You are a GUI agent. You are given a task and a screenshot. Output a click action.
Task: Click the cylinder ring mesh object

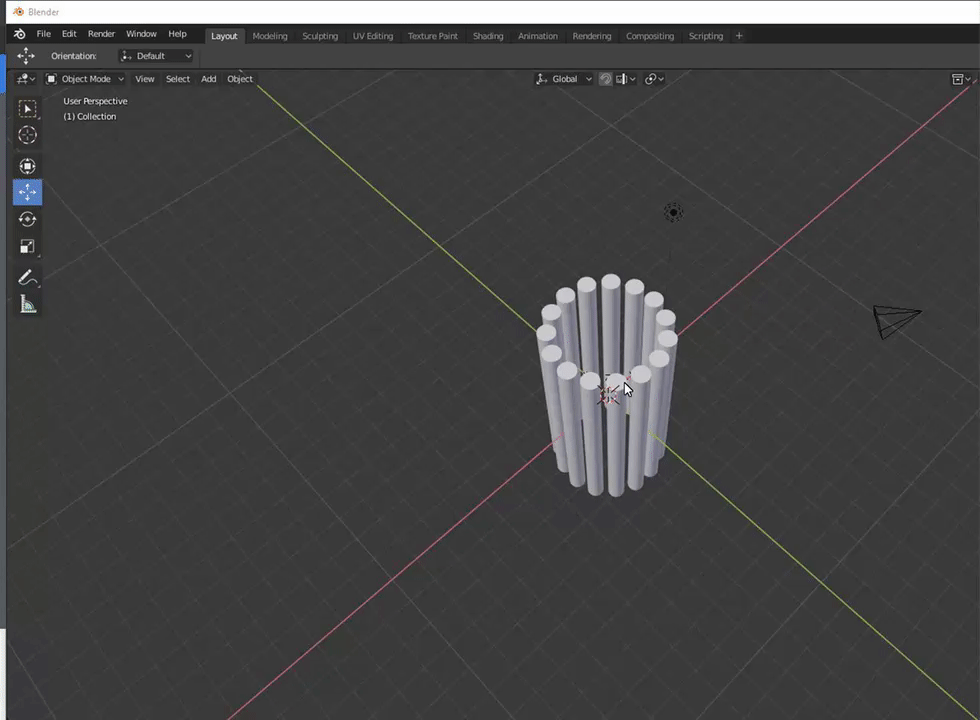606,385
